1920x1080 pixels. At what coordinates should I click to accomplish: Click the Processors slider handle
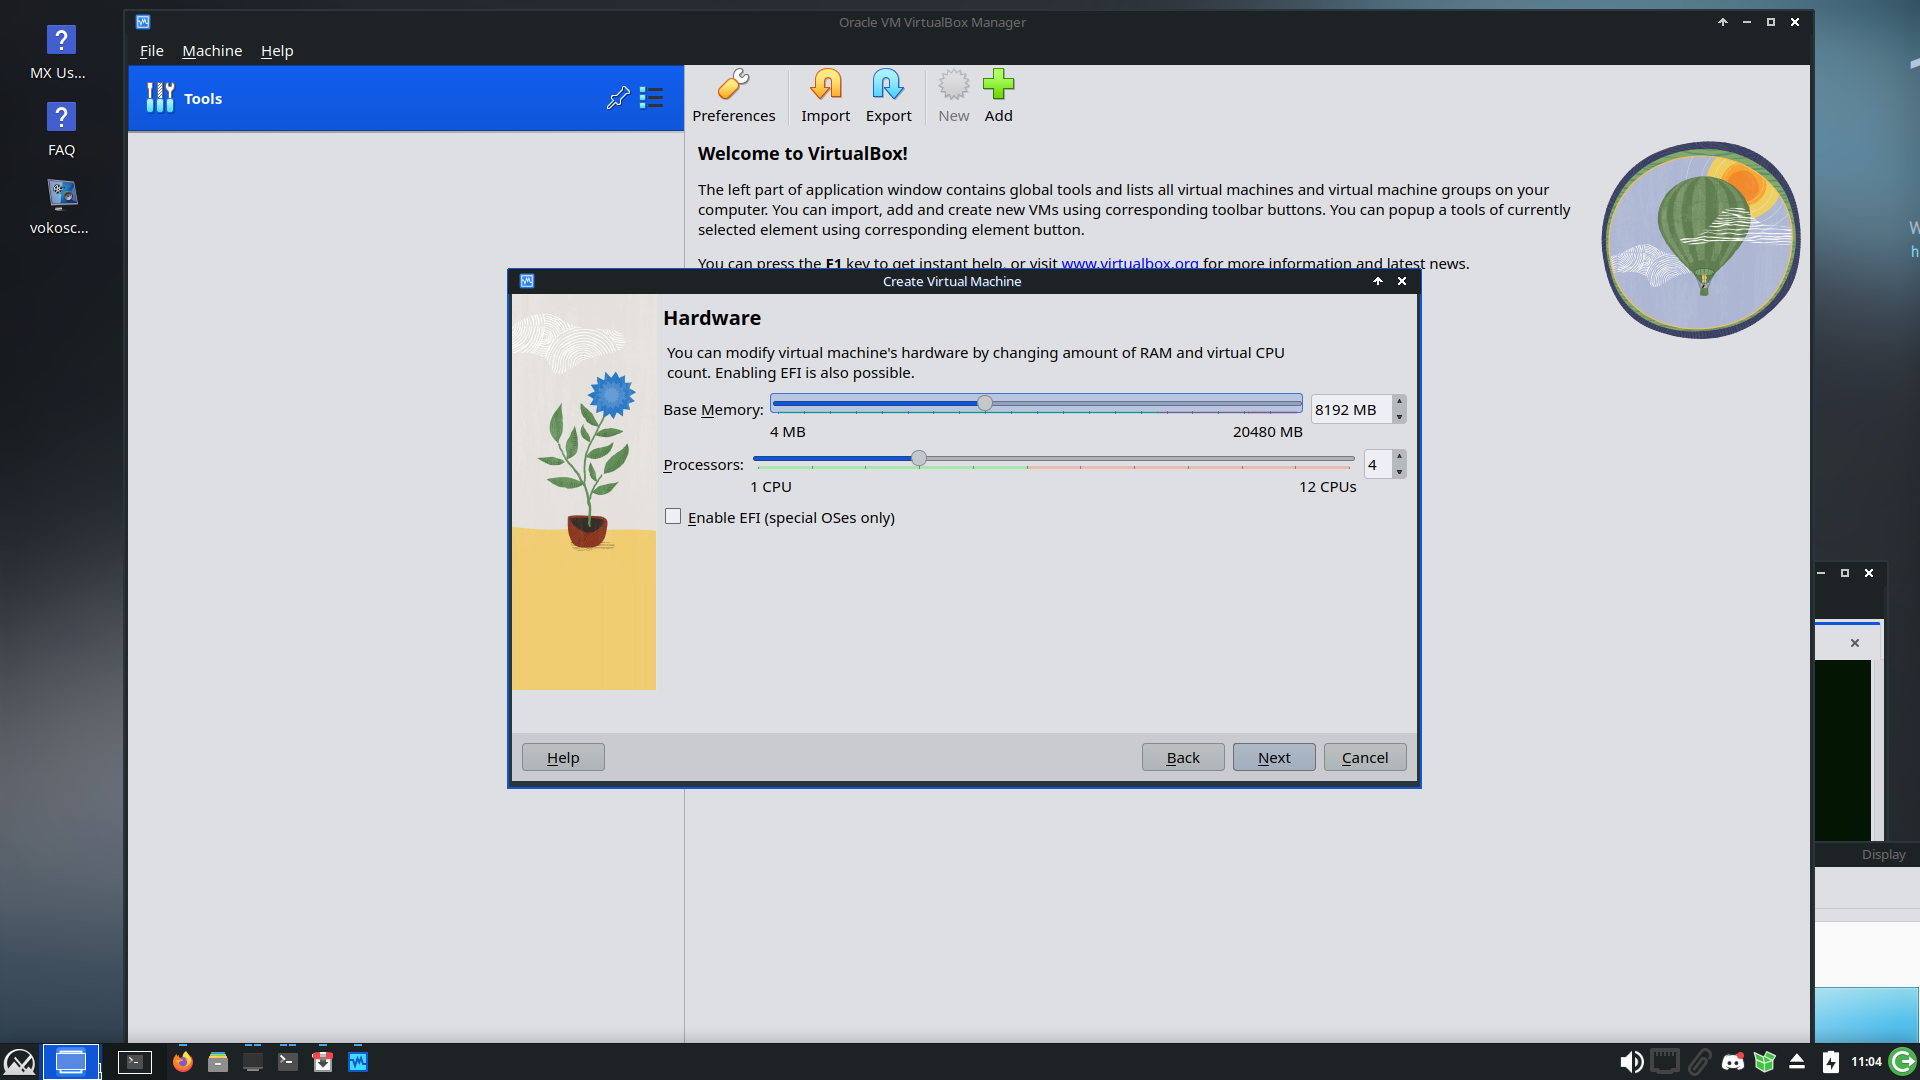[919, 458]
